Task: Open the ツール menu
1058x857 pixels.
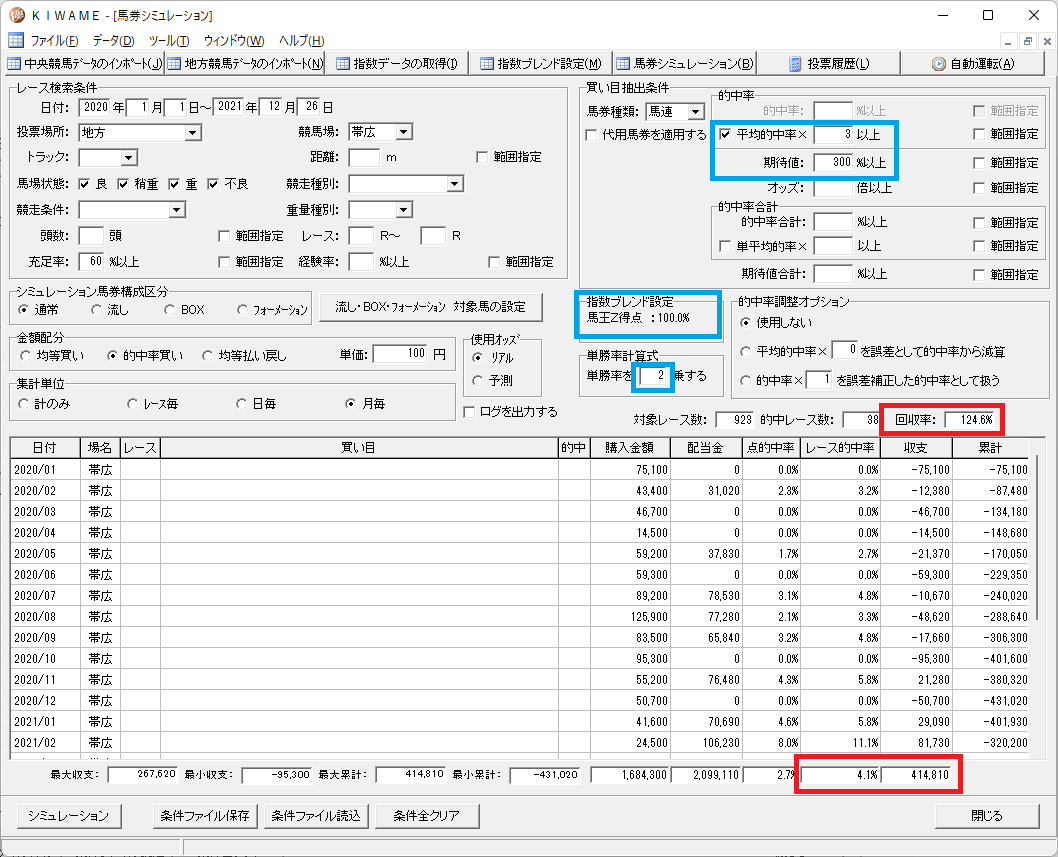Action: pyautogui.click(x=169, y=40)
